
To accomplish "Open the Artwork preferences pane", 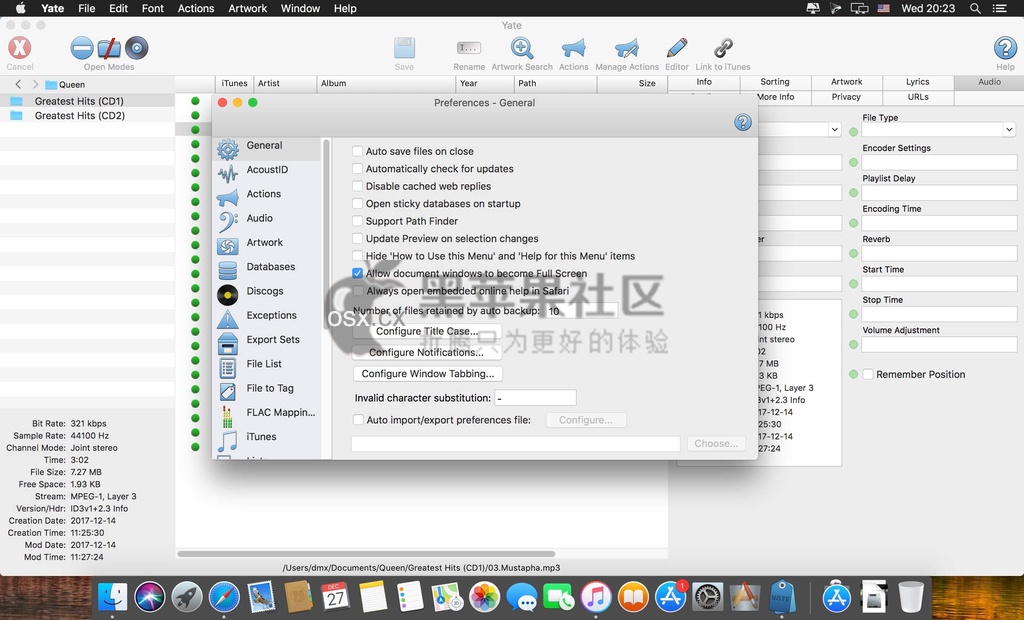I will click(268, 244).
